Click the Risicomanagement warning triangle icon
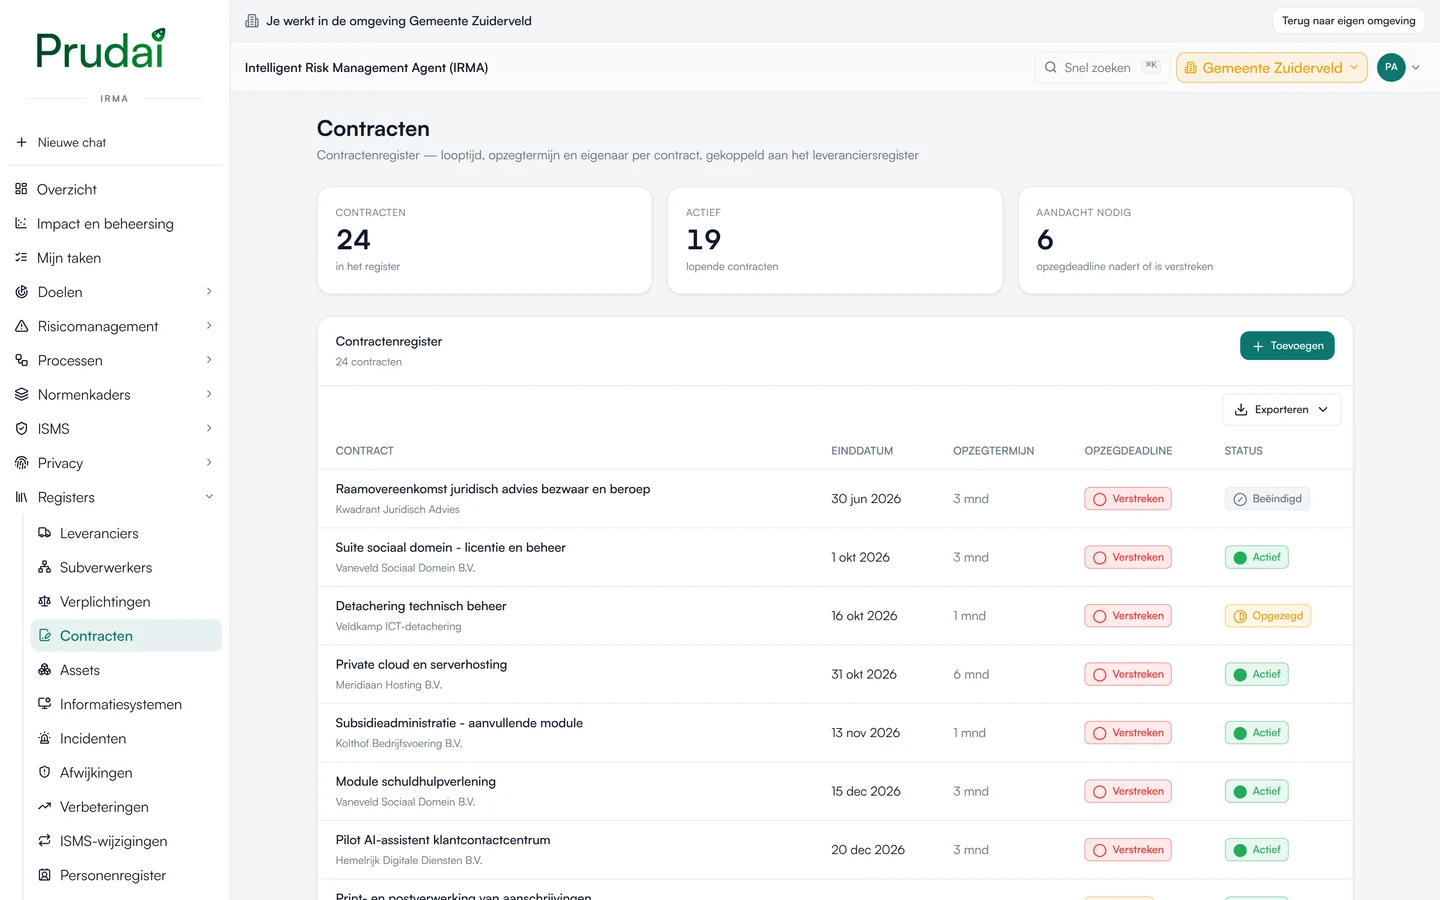The width and height of the screenshot is (1440, 900). [x=21, y=326]
